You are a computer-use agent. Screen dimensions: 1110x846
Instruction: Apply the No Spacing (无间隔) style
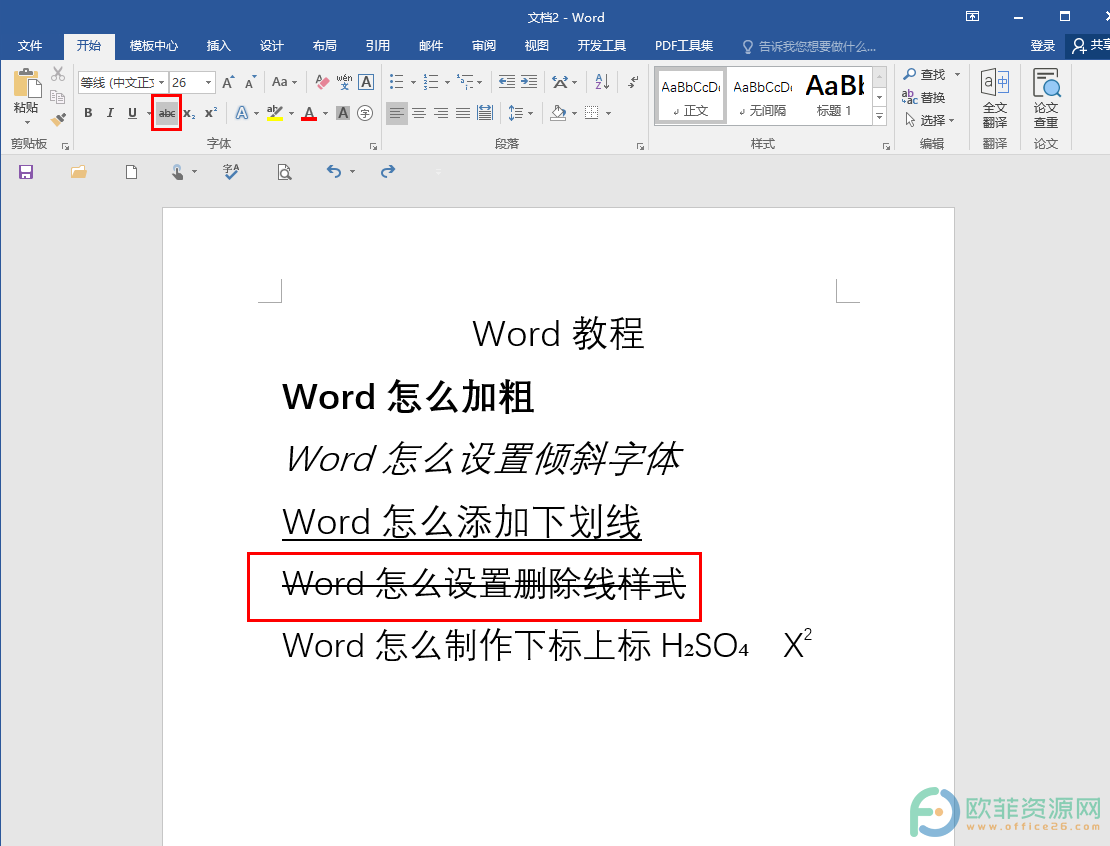click(762, 96)
